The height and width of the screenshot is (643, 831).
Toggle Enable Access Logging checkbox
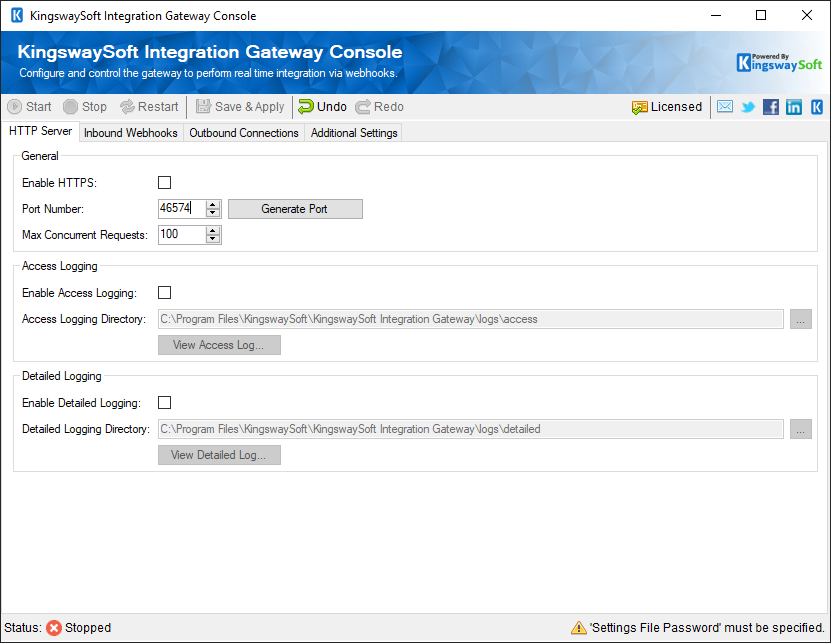pos(165,293)
